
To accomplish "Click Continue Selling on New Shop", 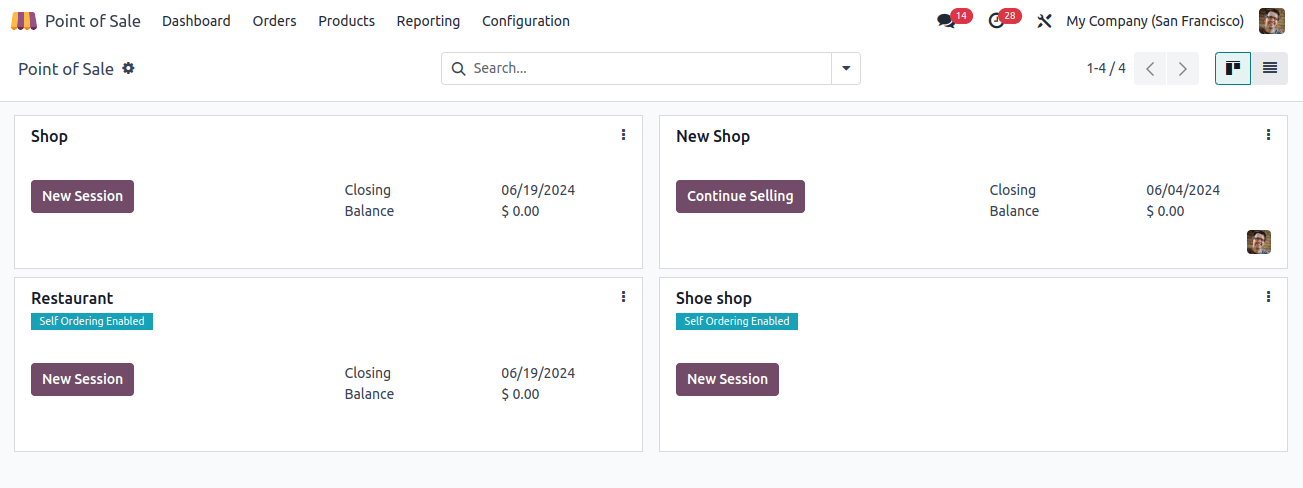I will (x=740, y=196).
